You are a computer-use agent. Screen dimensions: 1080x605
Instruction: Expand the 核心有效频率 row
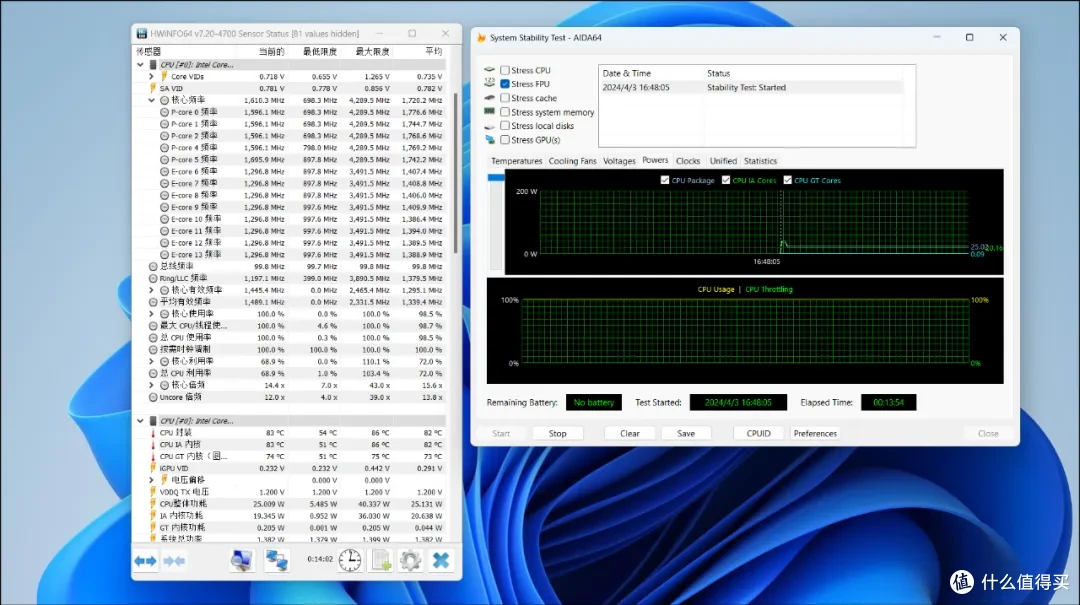coord(152,290)
